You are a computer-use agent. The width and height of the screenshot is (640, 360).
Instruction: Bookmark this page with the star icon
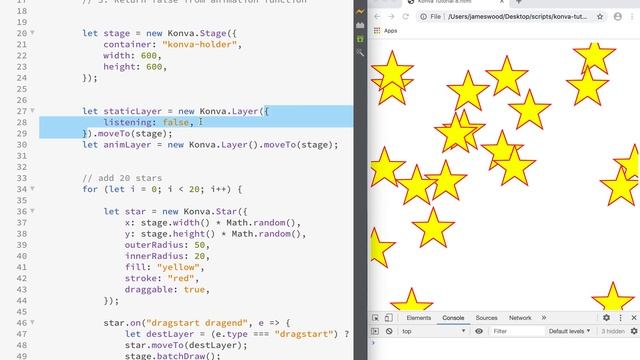point(600,17)
